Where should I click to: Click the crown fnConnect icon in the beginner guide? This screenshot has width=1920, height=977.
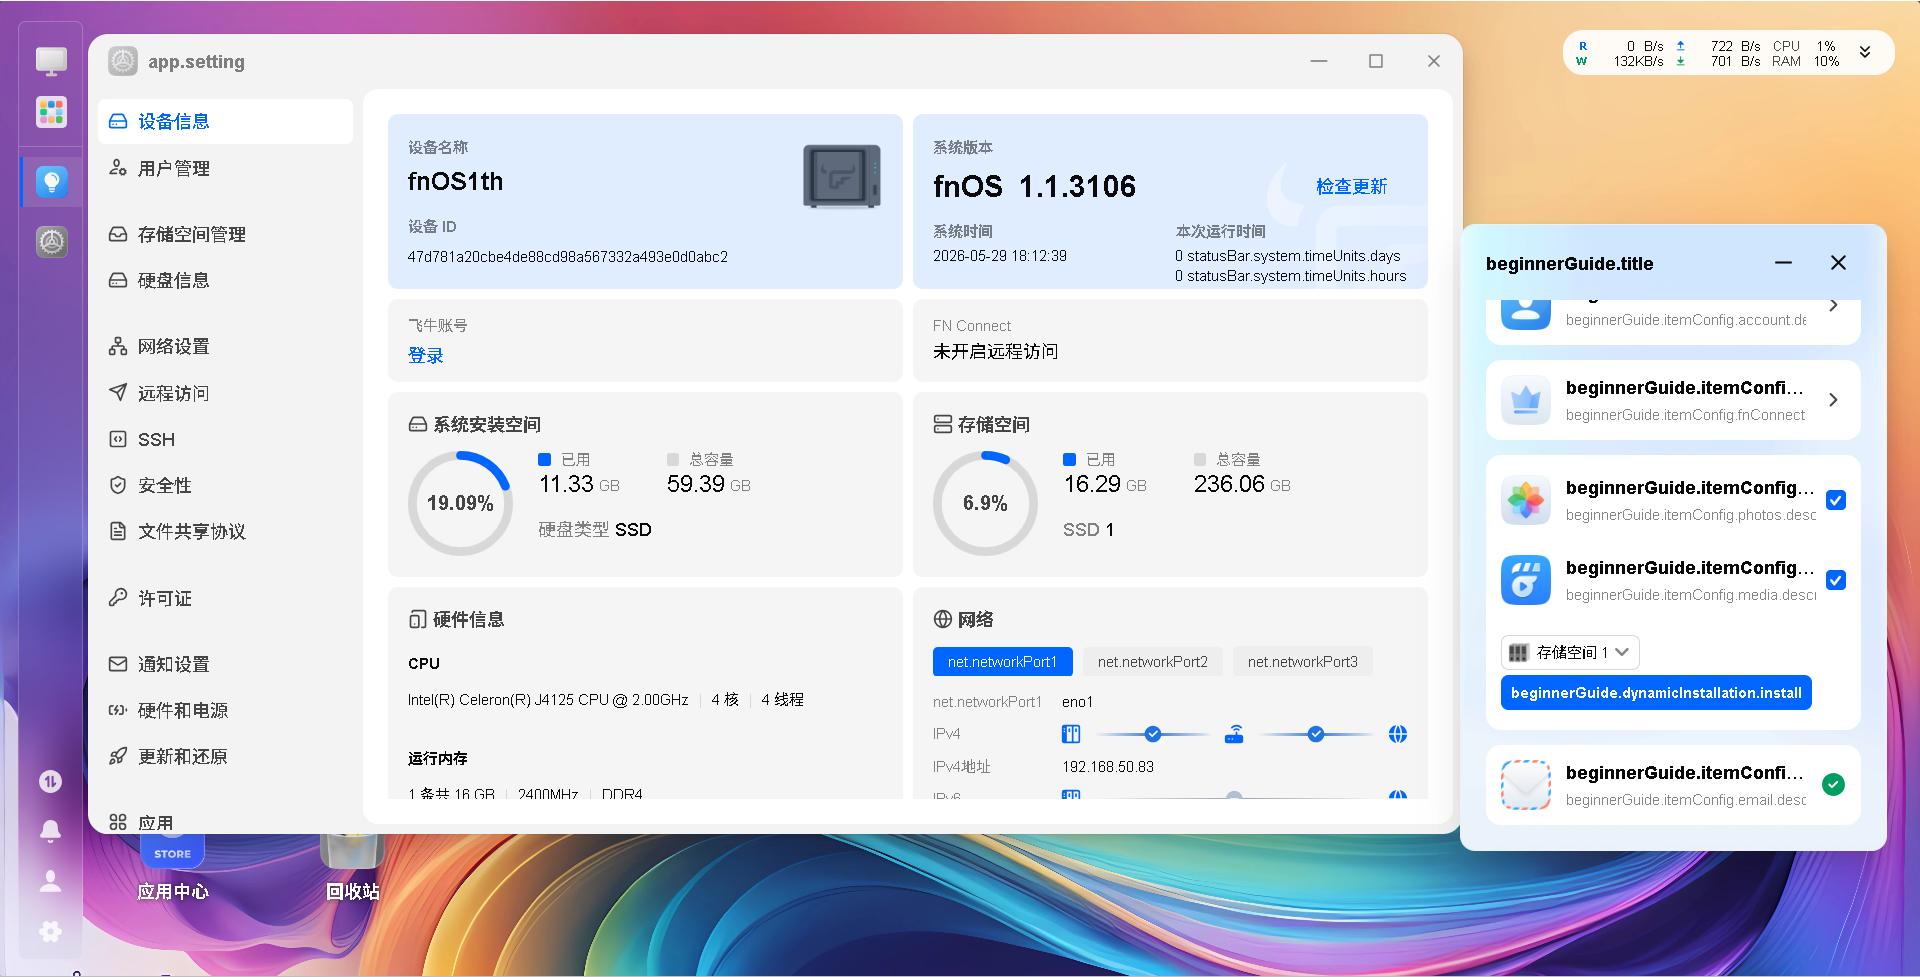pyautogui.click(x=1526, y=400)
